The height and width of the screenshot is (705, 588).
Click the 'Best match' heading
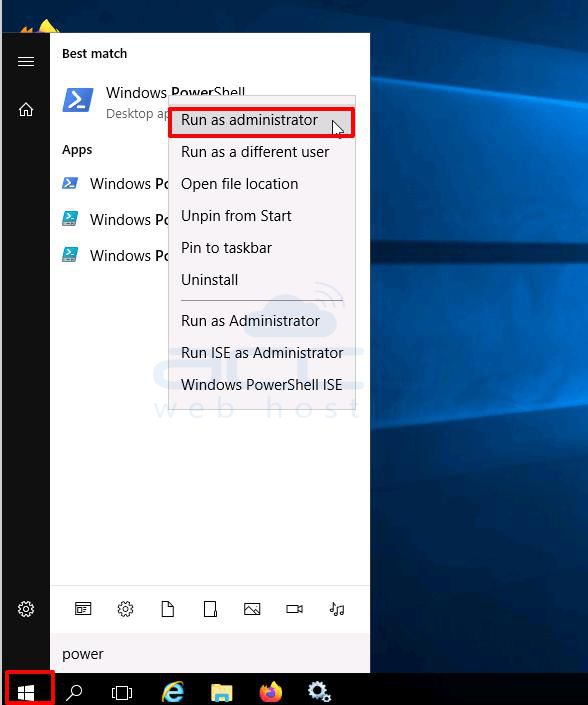point(94,54)
